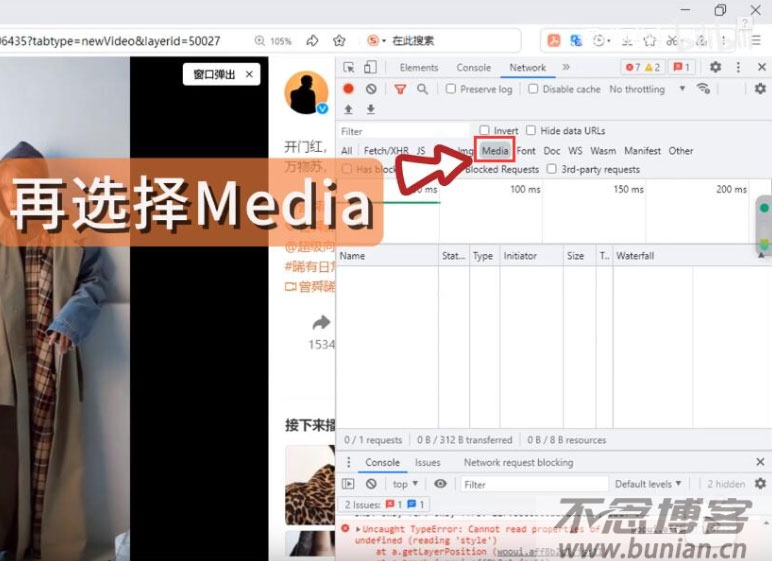772x561 pixels.
Task: Sort requests by the Name column header
Action: tap(387, 256)
